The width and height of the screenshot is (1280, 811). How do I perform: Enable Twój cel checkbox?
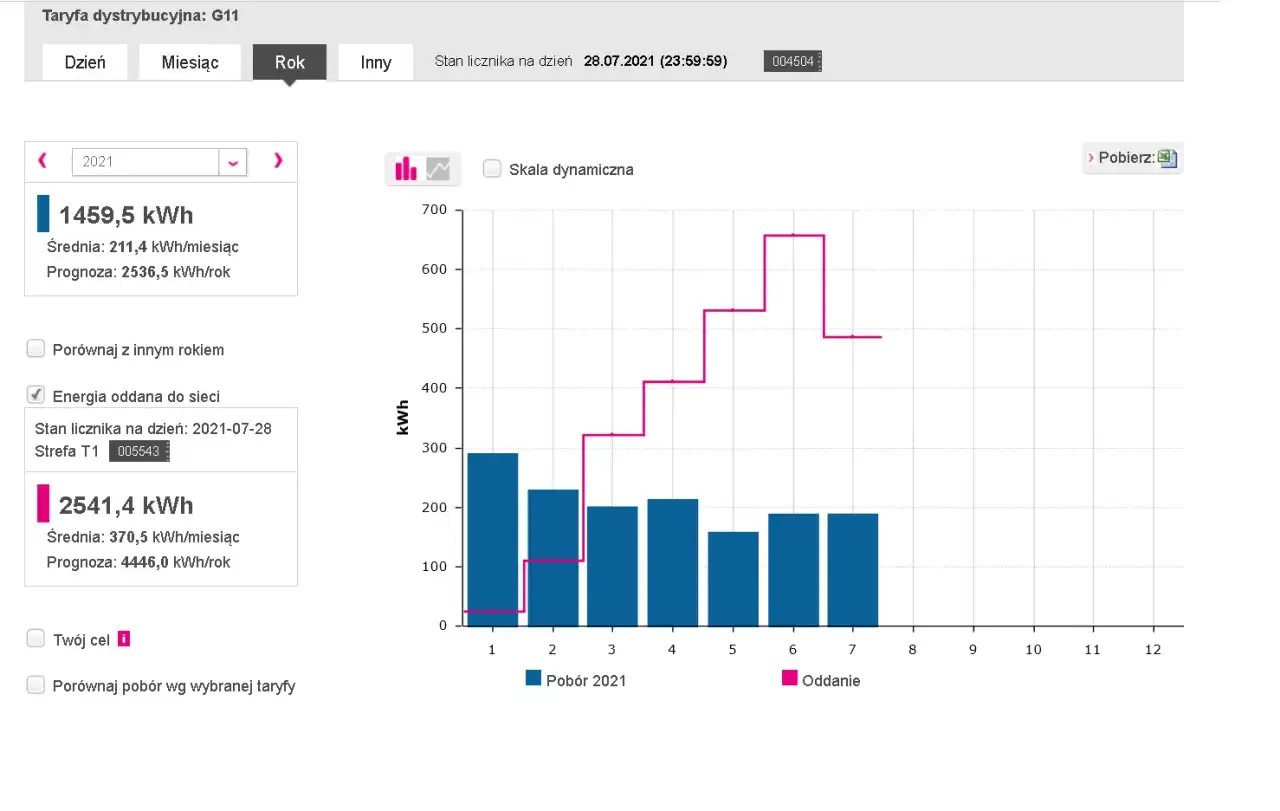point(36,638)
